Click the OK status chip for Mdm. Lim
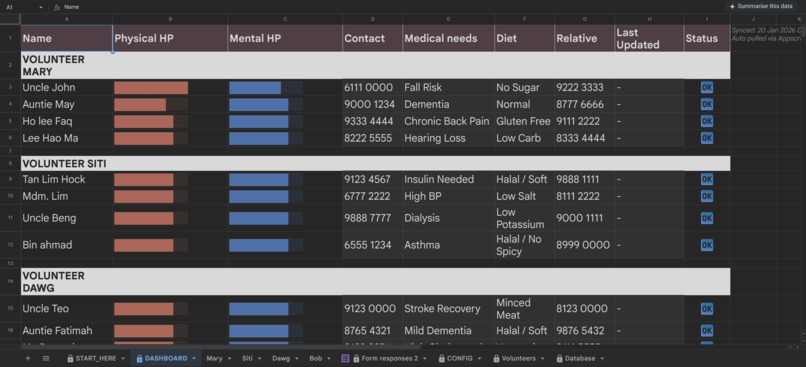The height and width of the screenshot is (367, 806). point(707,196)
